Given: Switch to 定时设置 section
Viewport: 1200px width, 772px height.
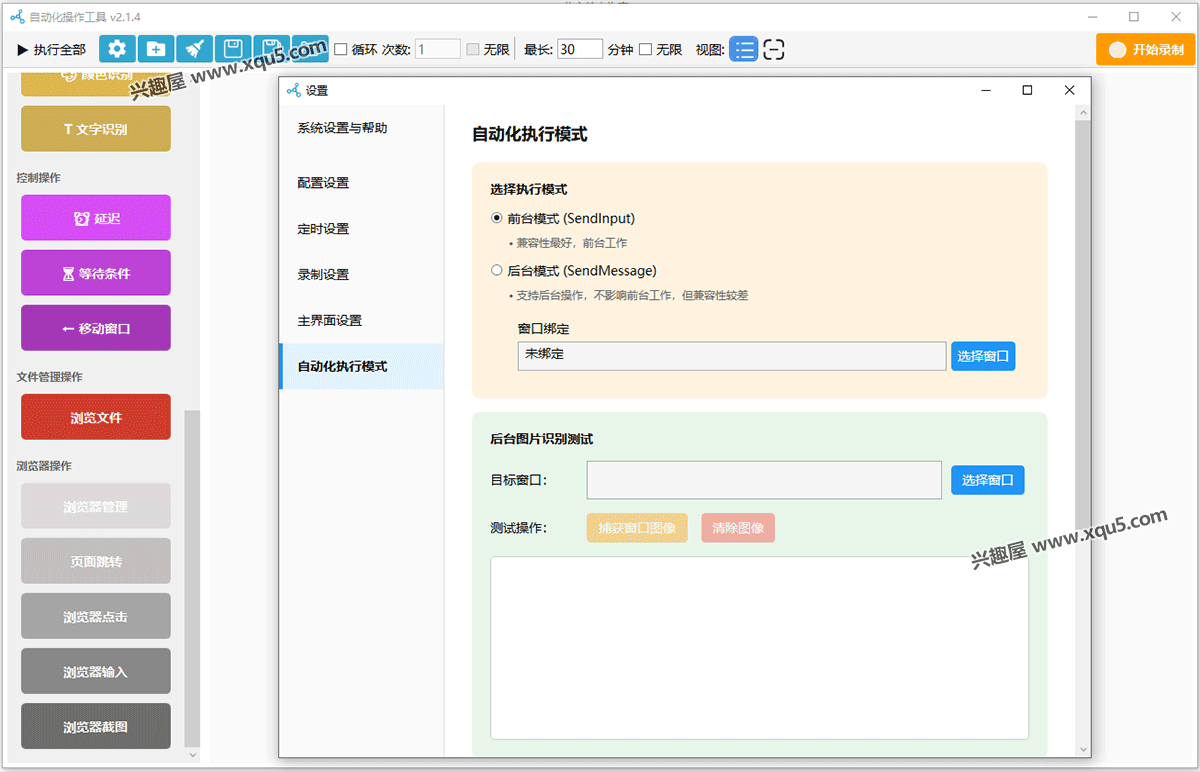Looking at the screenshot, I should (x=323, y=229).
